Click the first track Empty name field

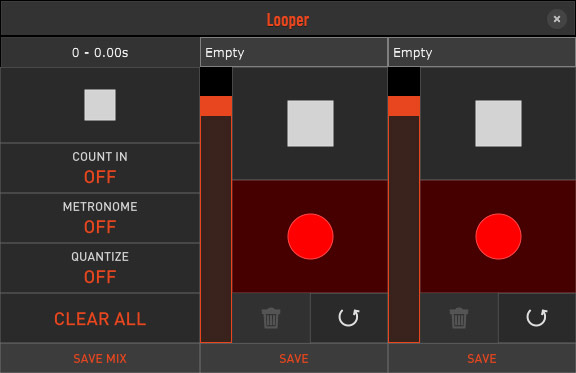point(294,52)
